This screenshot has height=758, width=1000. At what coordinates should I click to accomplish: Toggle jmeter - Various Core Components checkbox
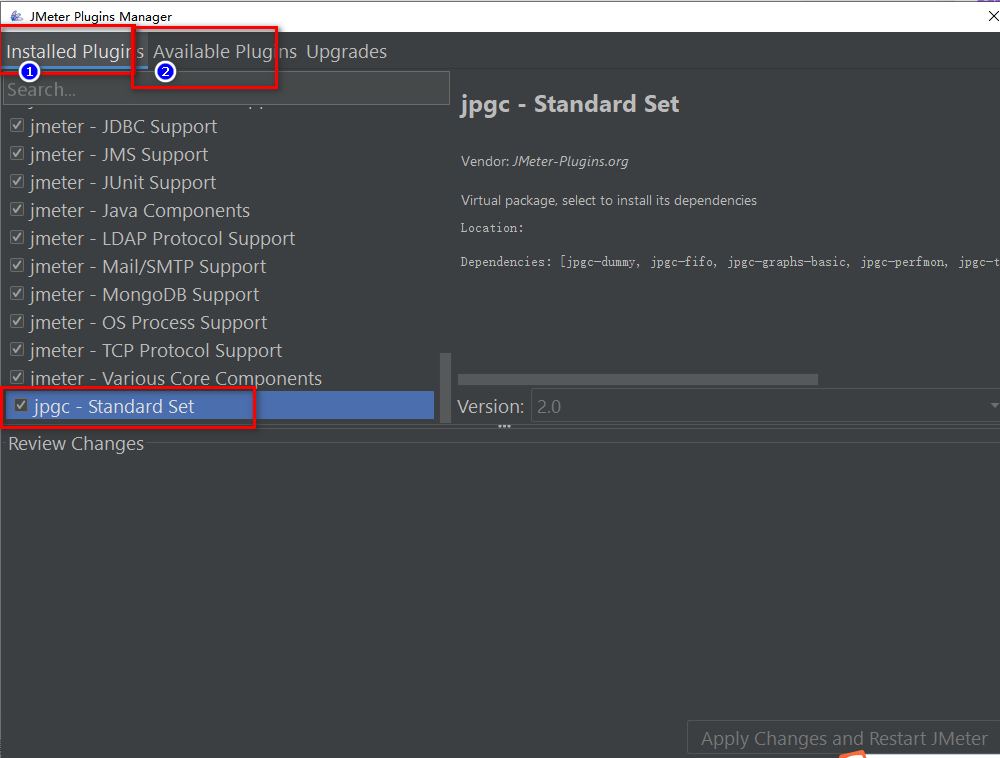17,377
